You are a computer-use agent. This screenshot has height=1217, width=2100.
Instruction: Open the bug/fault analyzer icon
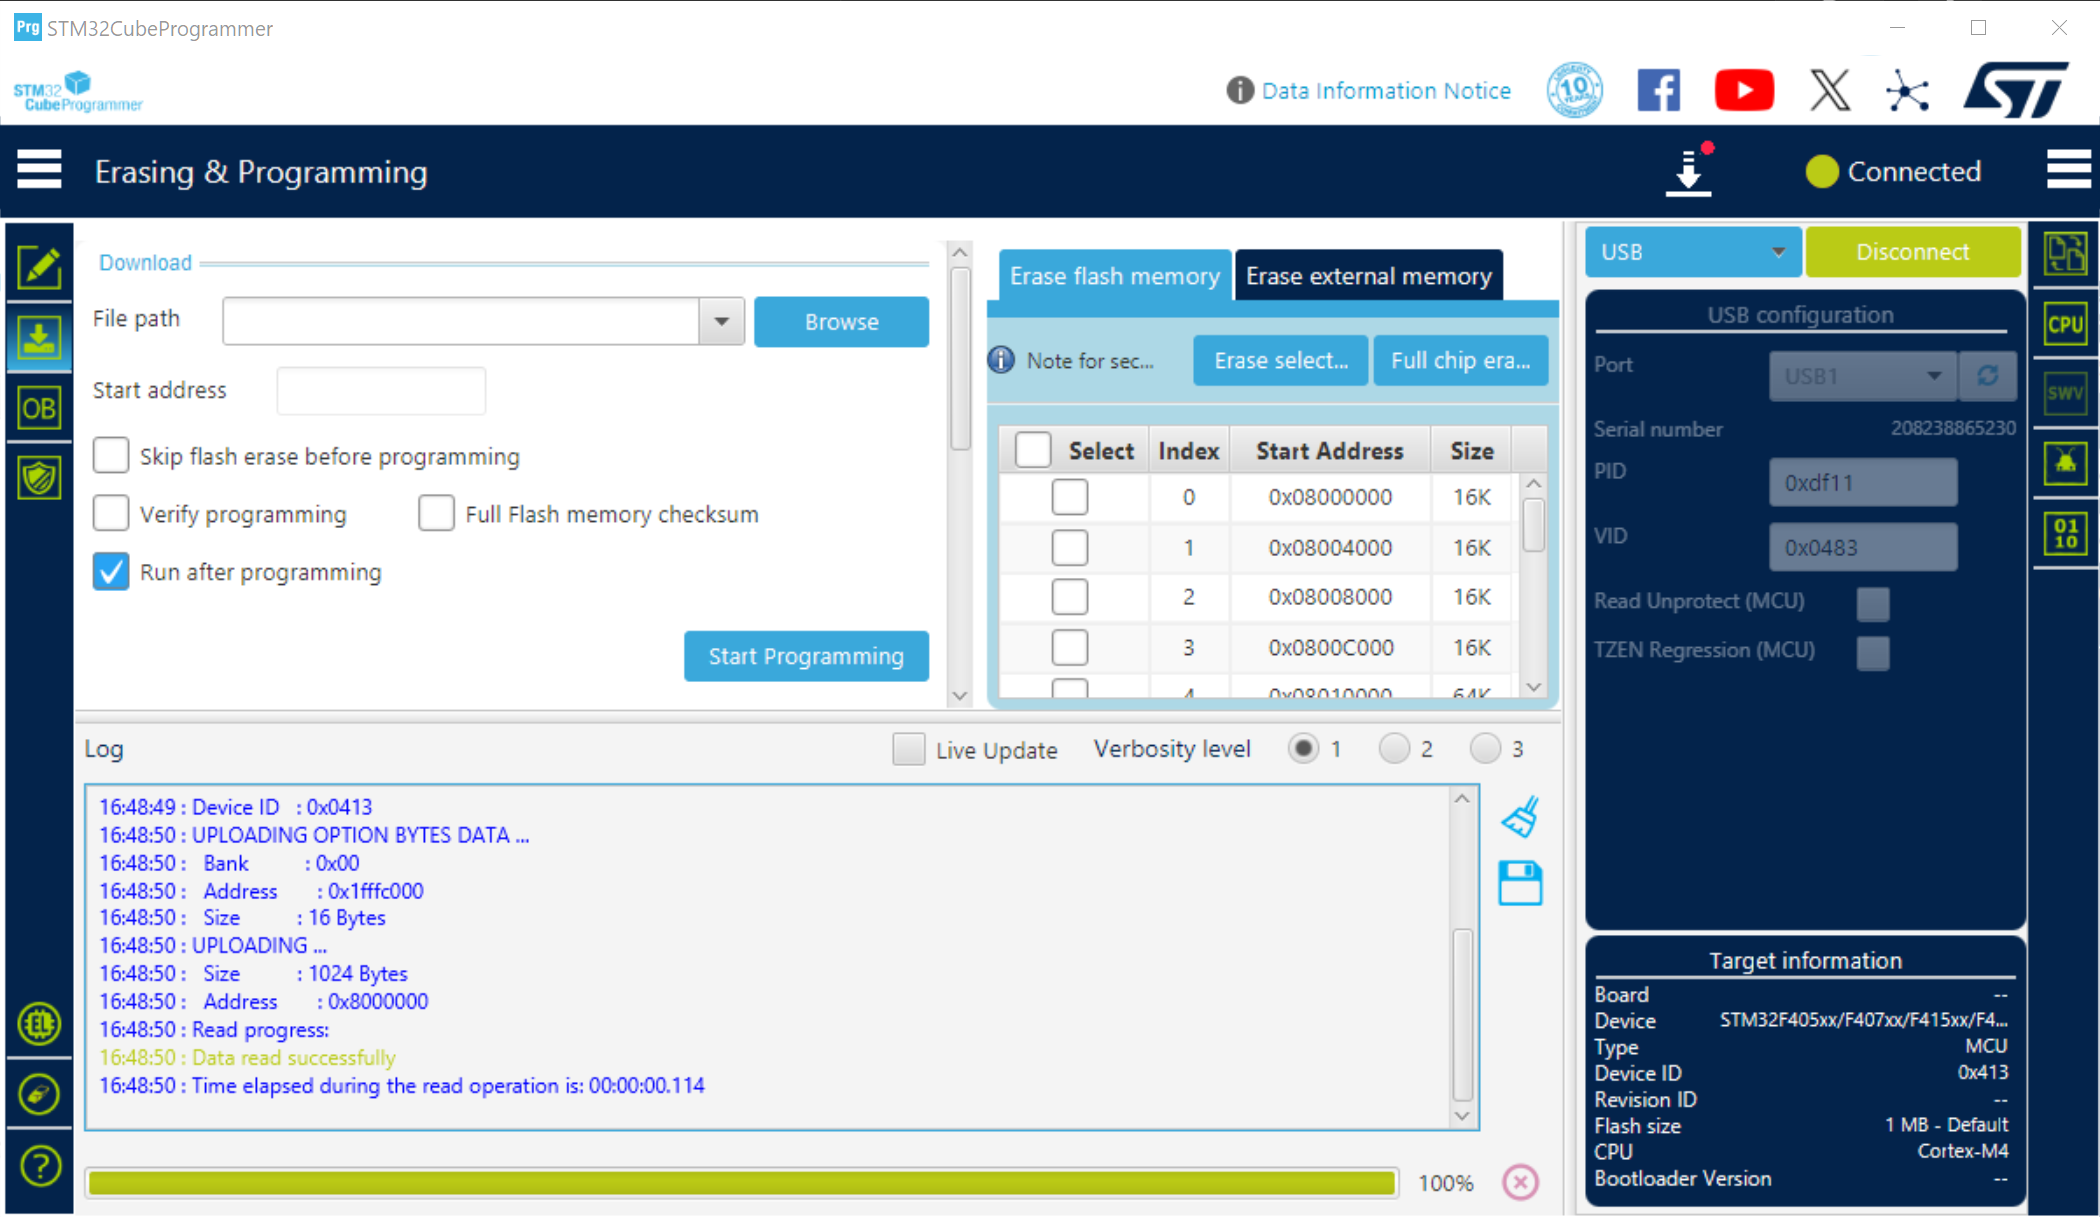(x=2065, y=462)
